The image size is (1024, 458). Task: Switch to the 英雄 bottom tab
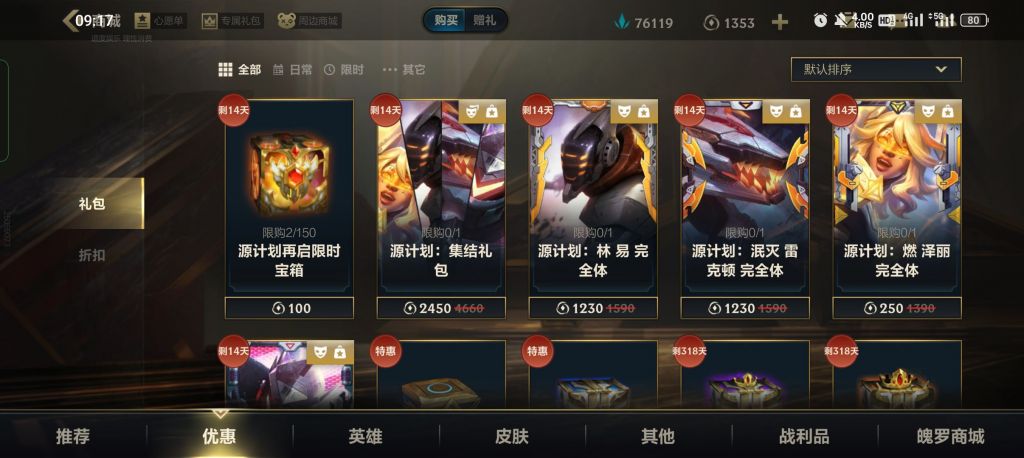coord(365,436)
